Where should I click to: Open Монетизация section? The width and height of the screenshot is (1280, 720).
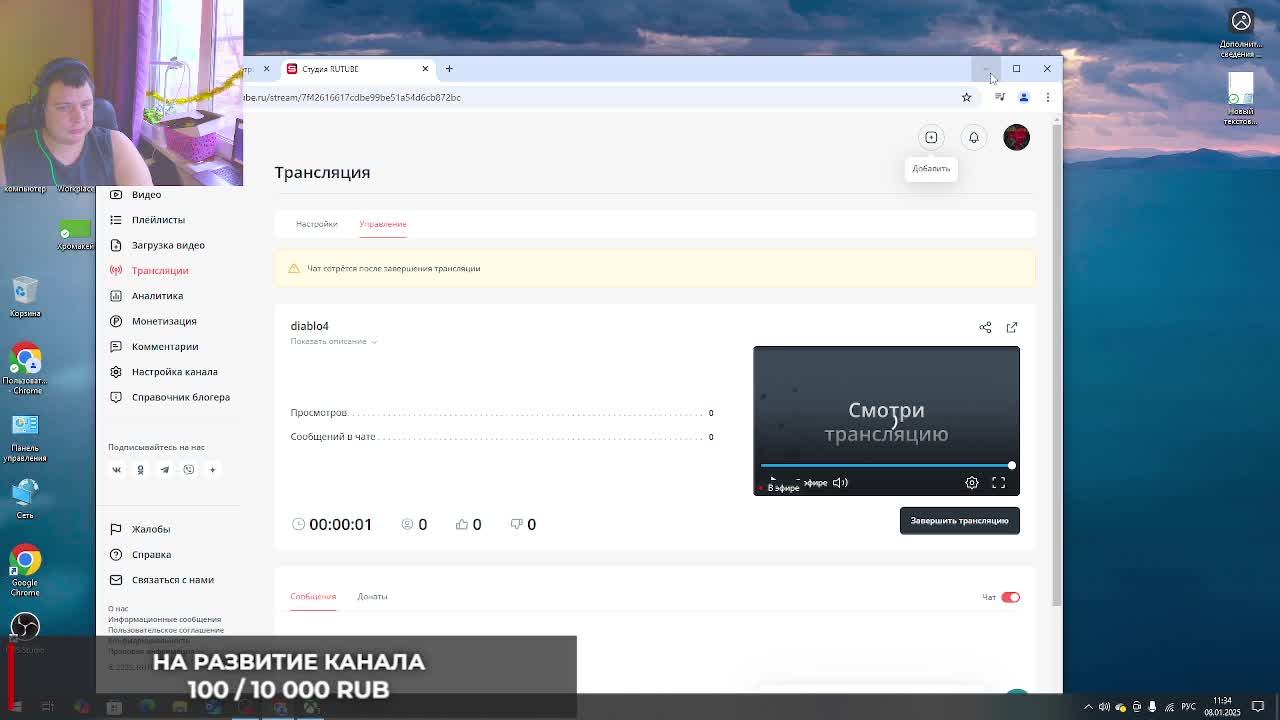(164, 321)
